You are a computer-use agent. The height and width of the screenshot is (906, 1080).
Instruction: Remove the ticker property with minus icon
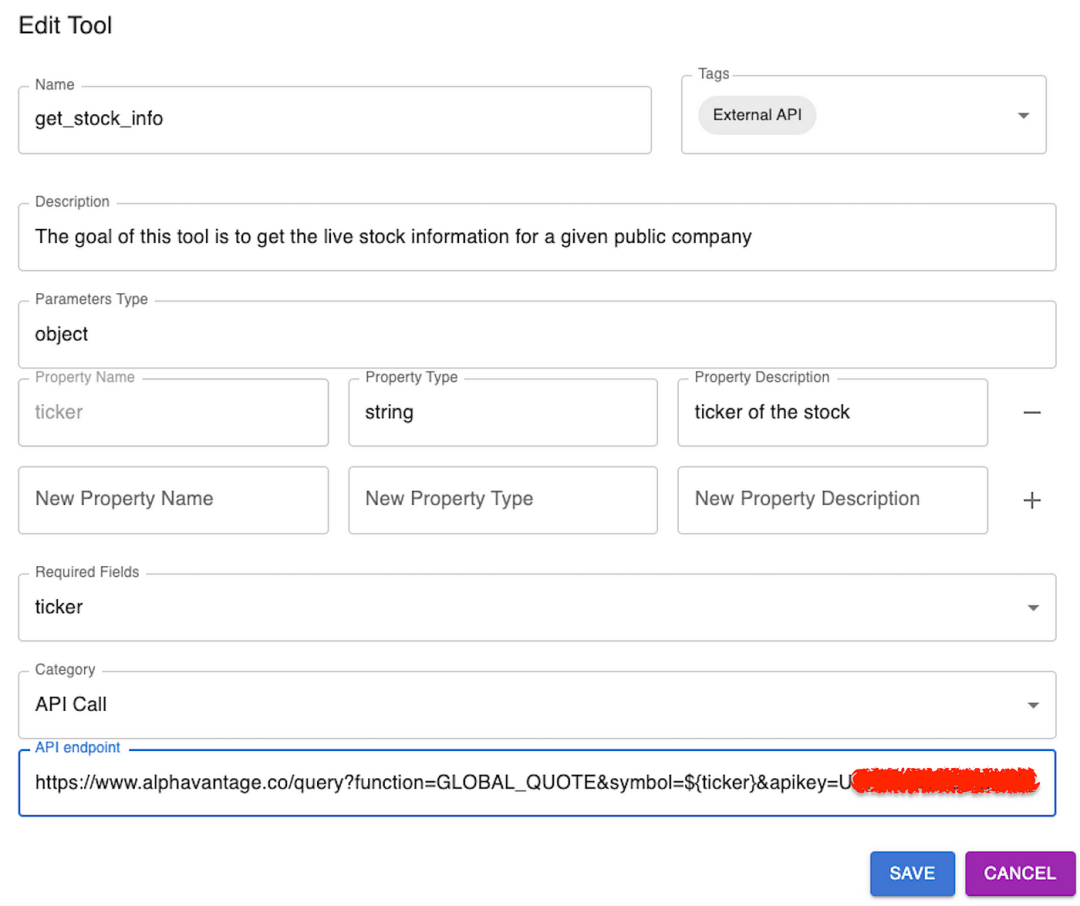pos(1032,412)
